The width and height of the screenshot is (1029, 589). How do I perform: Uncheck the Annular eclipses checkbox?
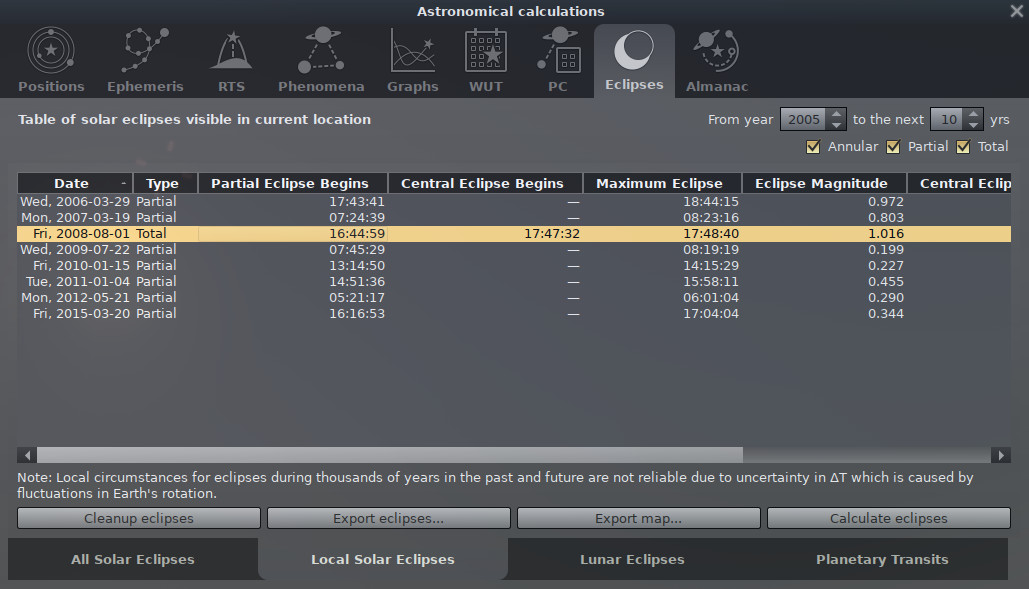point(814,147)
